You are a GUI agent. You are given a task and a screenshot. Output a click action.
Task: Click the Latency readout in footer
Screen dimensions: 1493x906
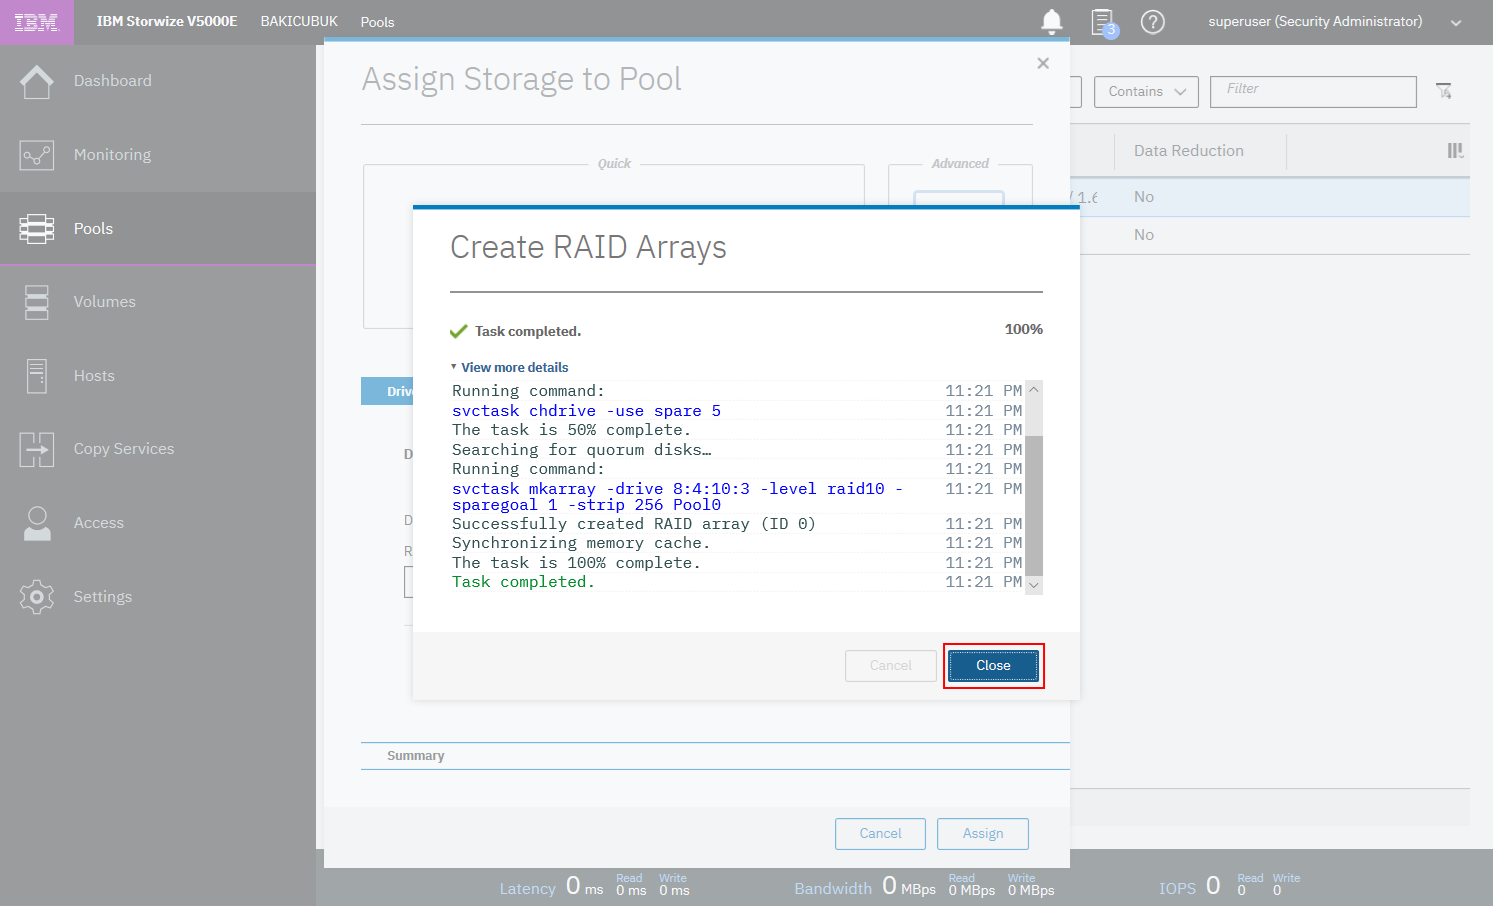595,886
